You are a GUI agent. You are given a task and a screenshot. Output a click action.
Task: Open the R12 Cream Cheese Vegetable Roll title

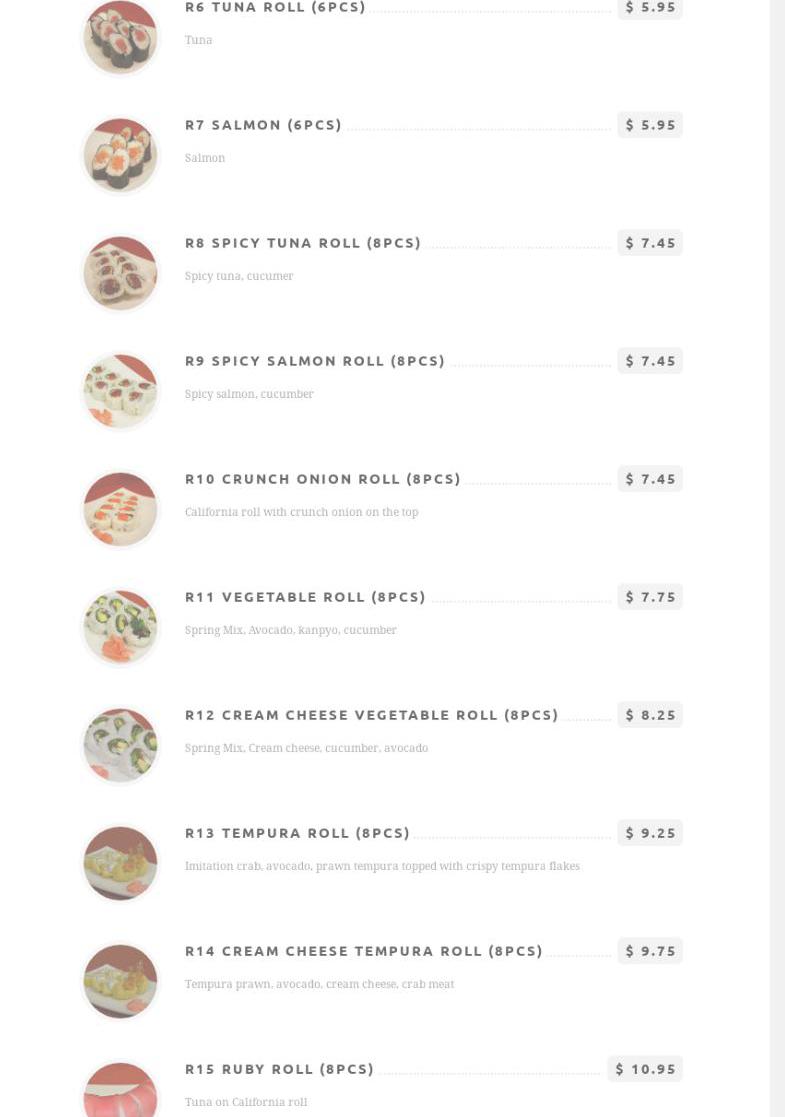coord(371,715)
